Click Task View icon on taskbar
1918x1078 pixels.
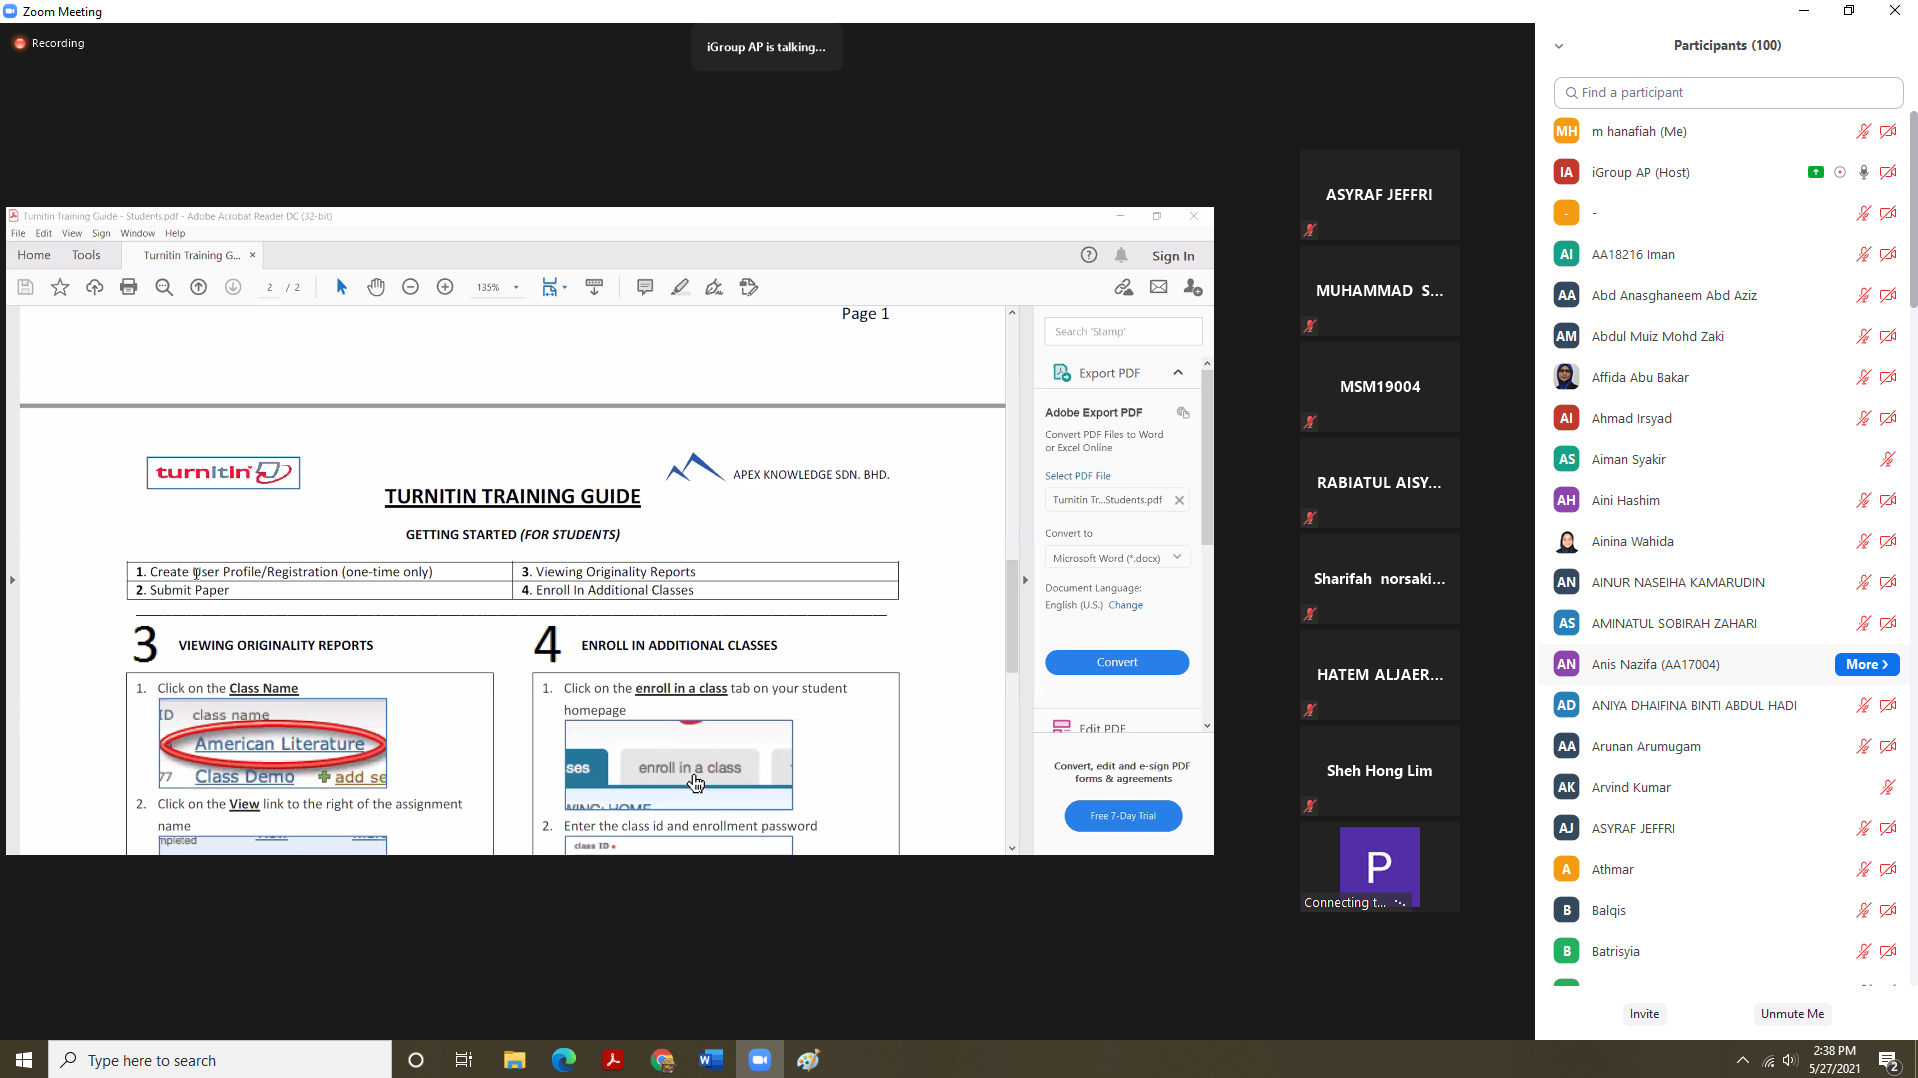point(464,1060)
